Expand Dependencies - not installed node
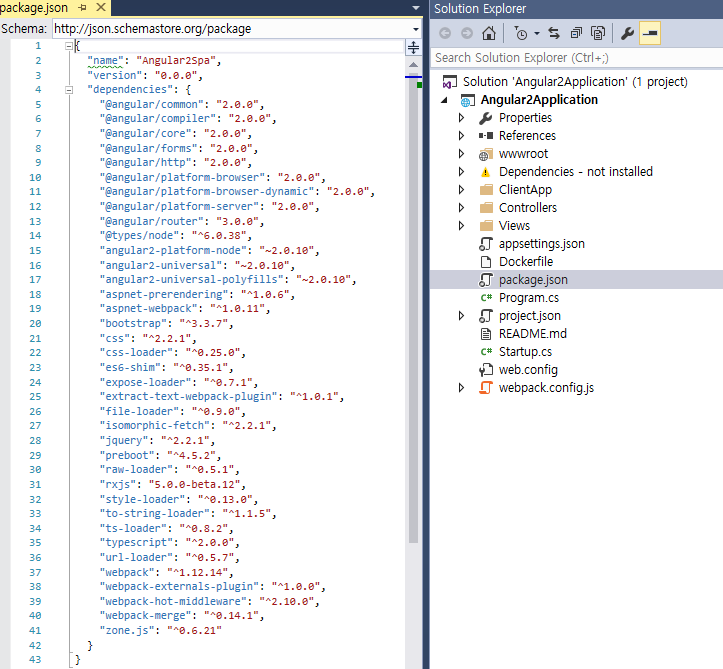Viewport: 723px width, 669px height. click(461, 172)
